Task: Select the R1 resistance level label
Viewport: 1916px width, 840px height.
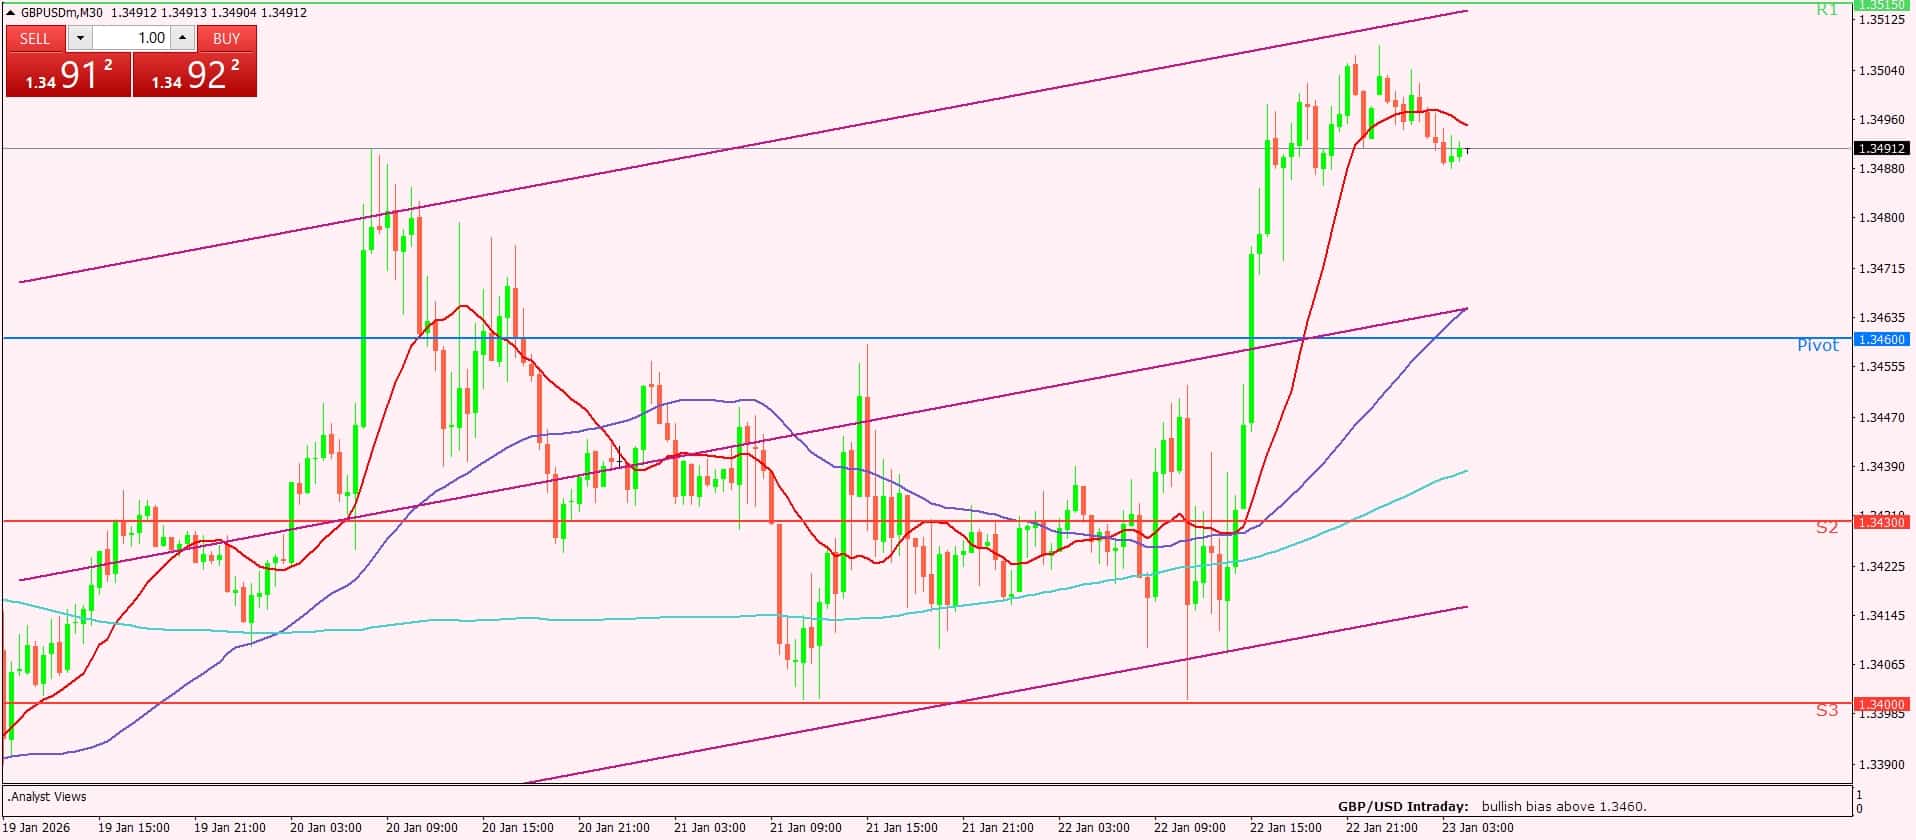Action: tap(1827, 10)
